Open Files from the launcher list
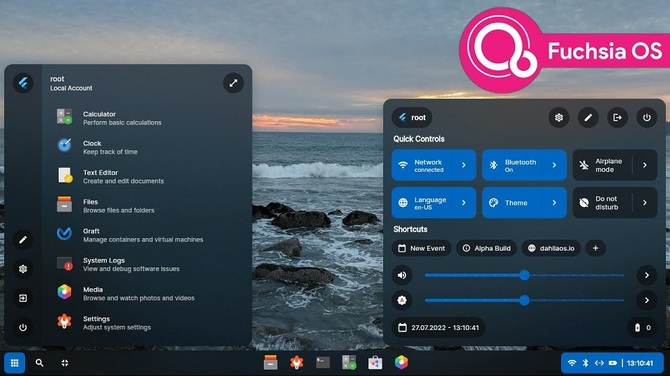Screen dimensions: 670x376 tap(147, 206)
